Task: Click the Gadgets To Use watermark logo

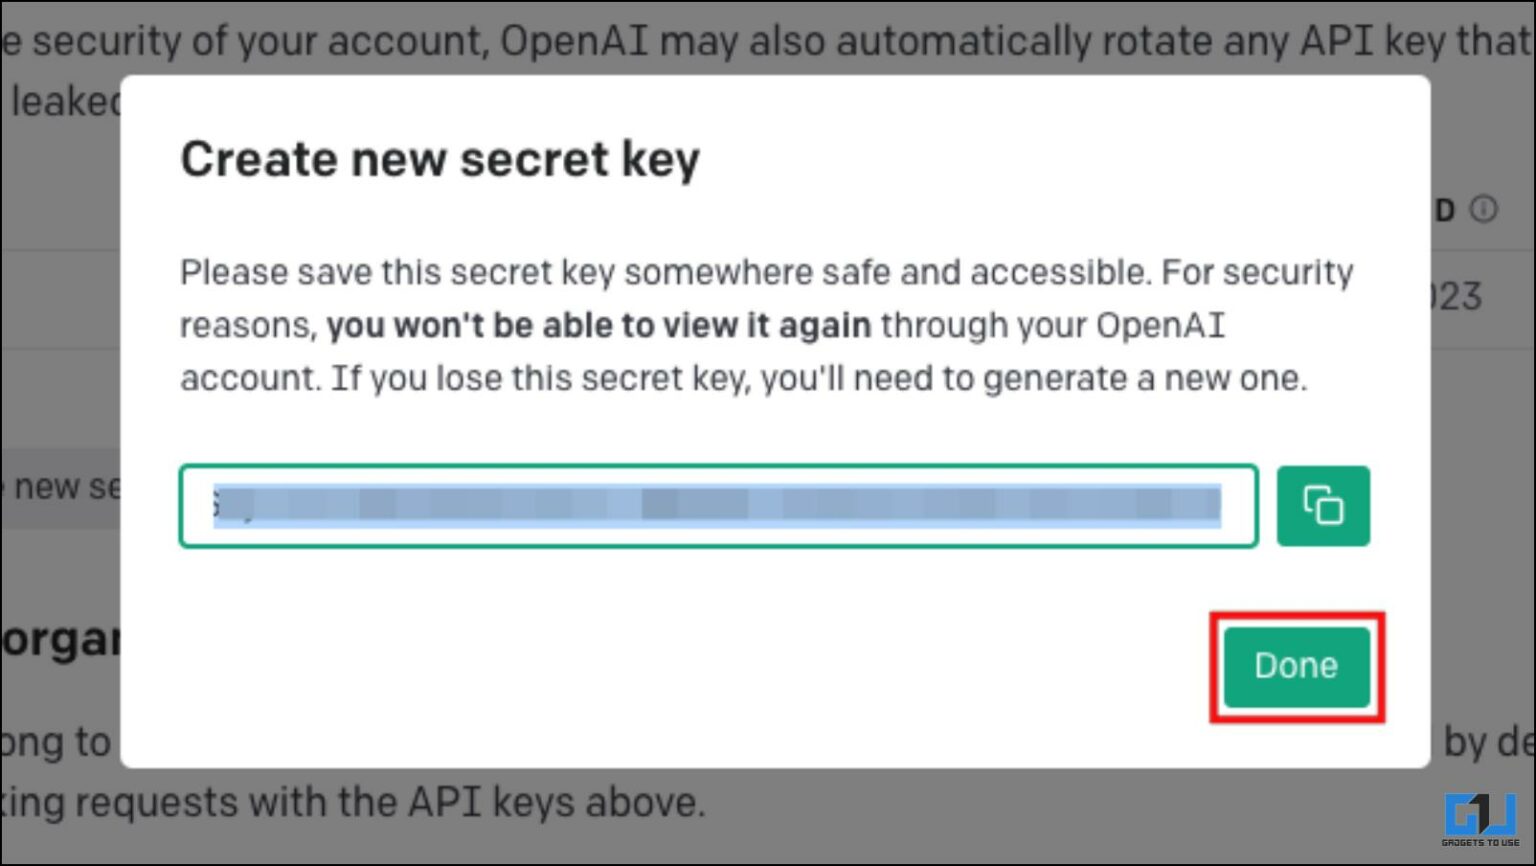Action: pyautogui.click(x=1480, y=820)
